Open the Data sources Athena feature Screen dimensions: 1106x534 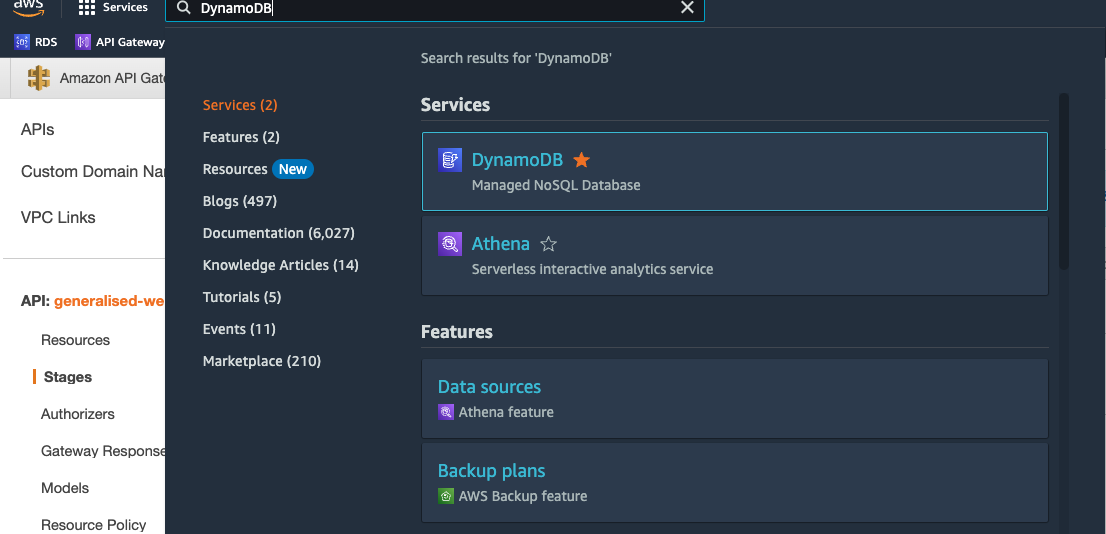click(489, 387)
